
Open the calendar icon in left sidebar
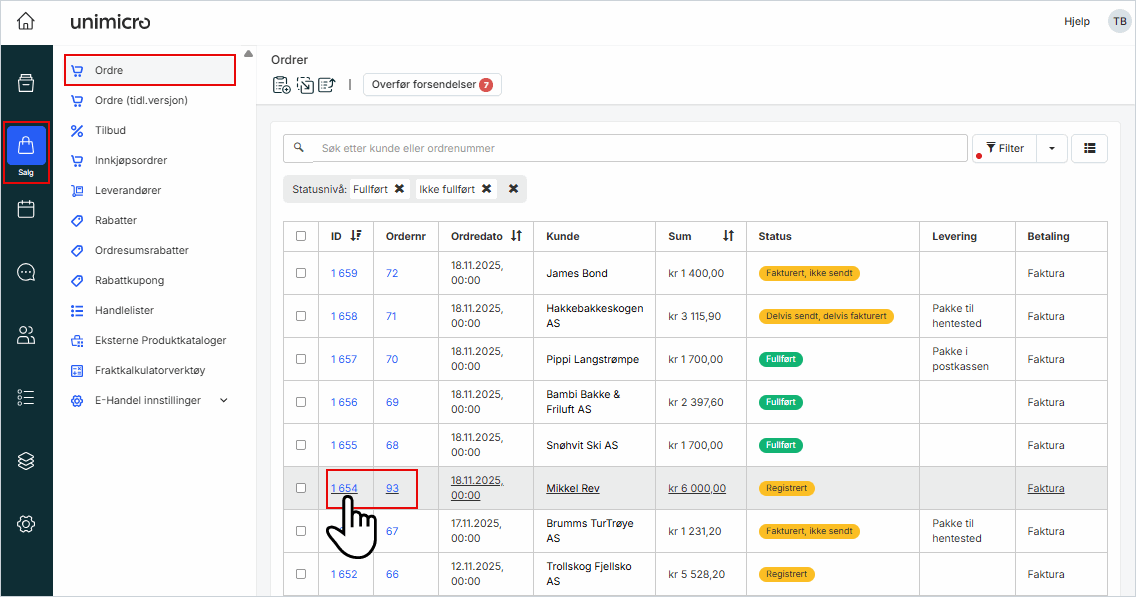[x=26, y=209]
